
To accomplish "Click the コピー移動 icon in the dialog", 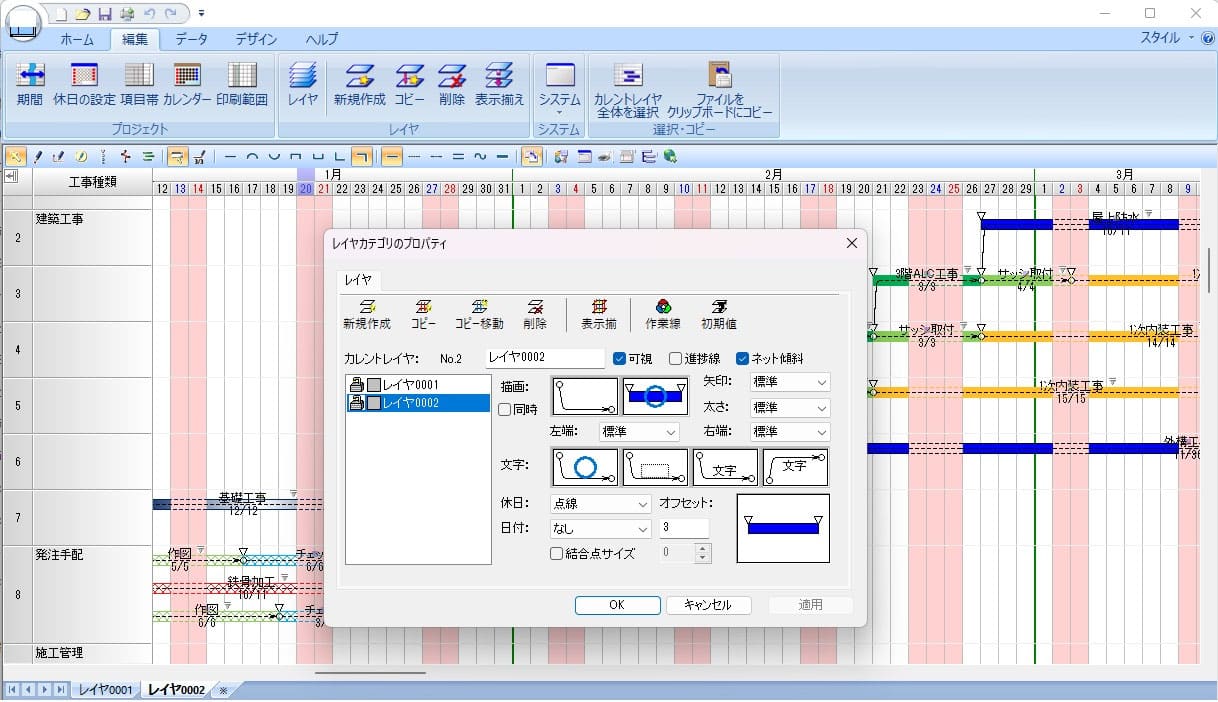I will click(x=479, y=314).
